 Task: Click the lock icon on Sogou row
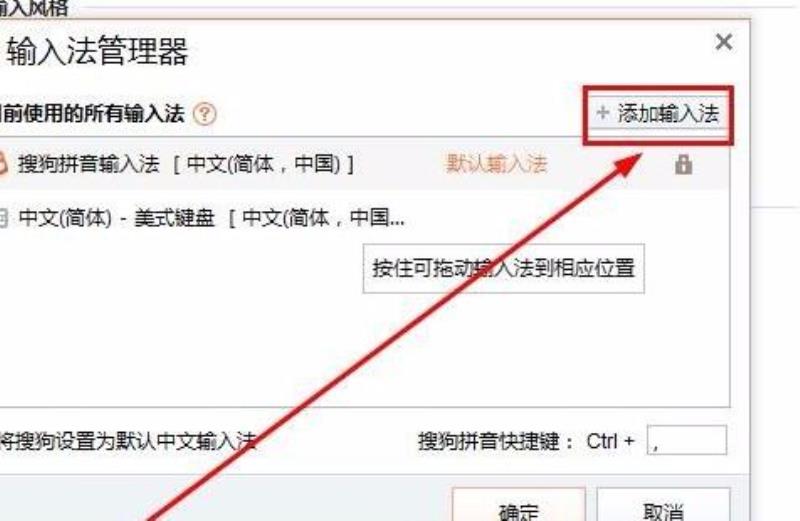pyautogui.click(x=683, y=164)
